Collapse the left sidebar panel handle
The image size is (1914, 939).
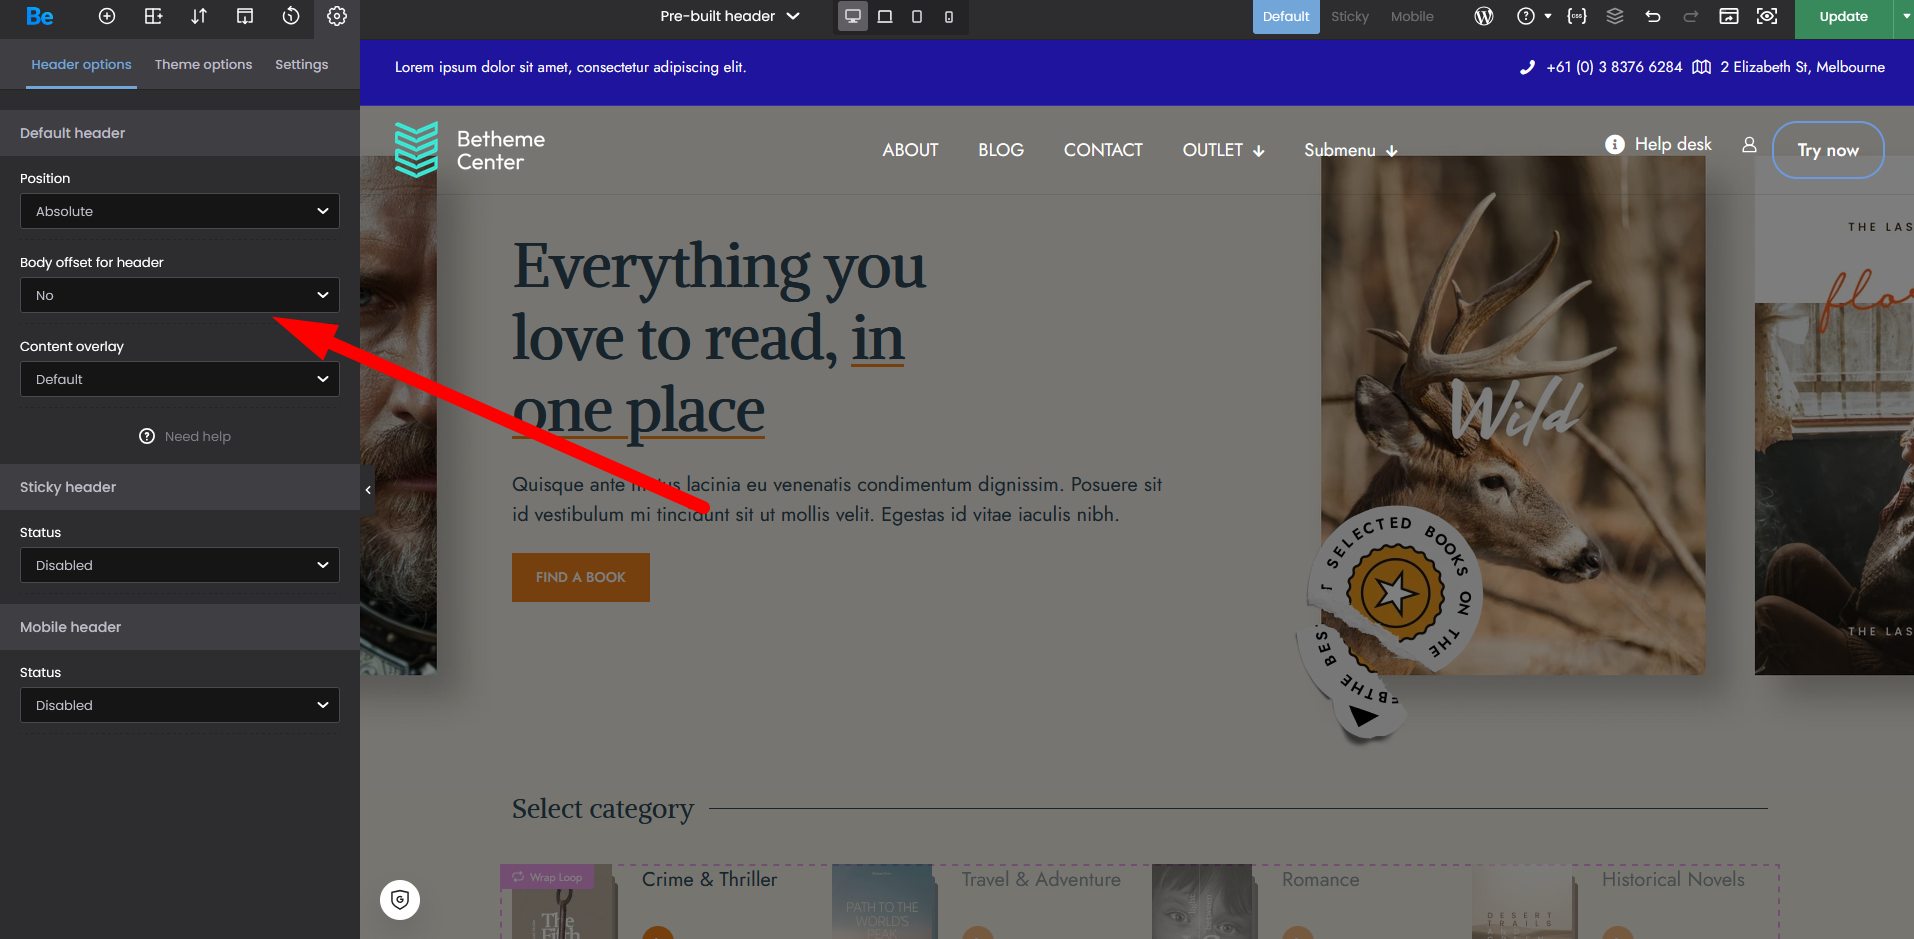point(368,490)
